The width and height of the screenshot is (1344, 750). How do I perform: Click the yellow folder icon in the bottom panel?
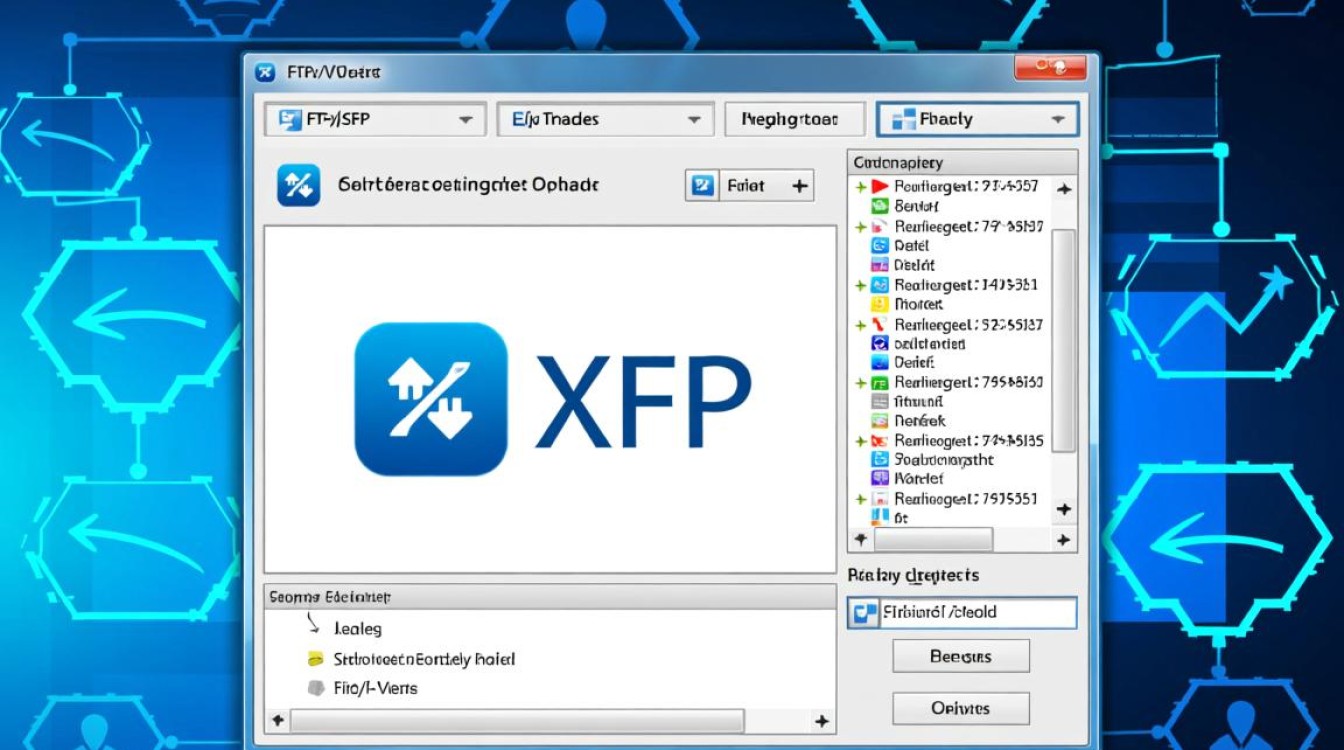coord(316,659)
